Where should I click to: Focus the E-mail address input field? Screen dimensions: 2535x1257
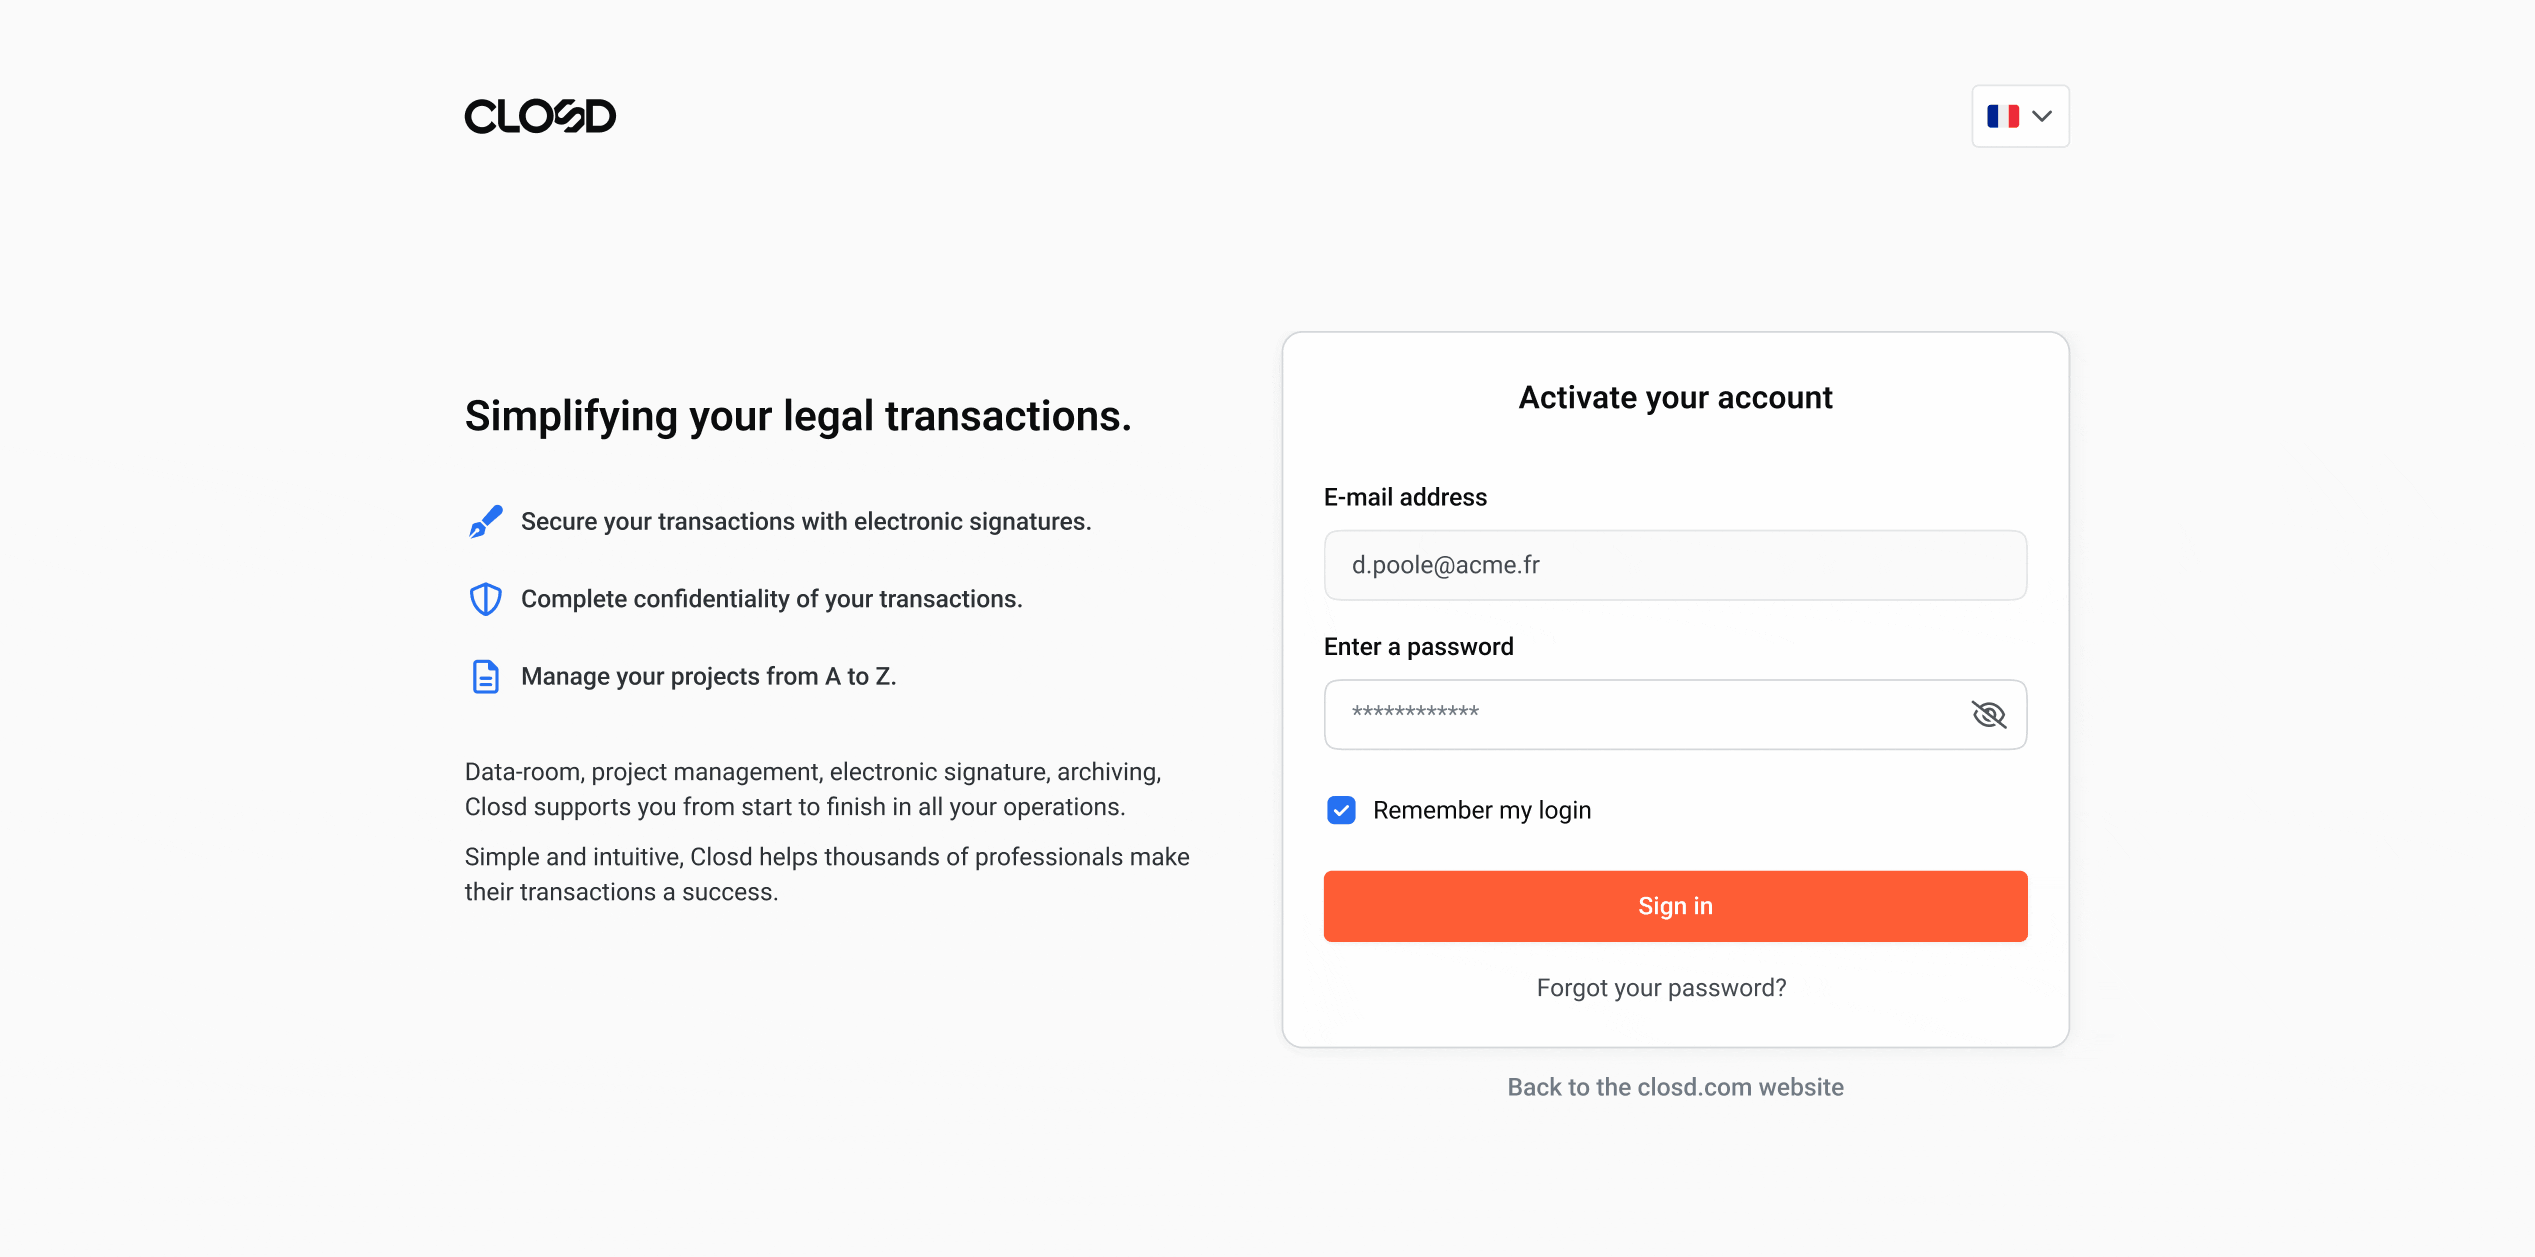pyautogui.click(x=1676, y=565)
